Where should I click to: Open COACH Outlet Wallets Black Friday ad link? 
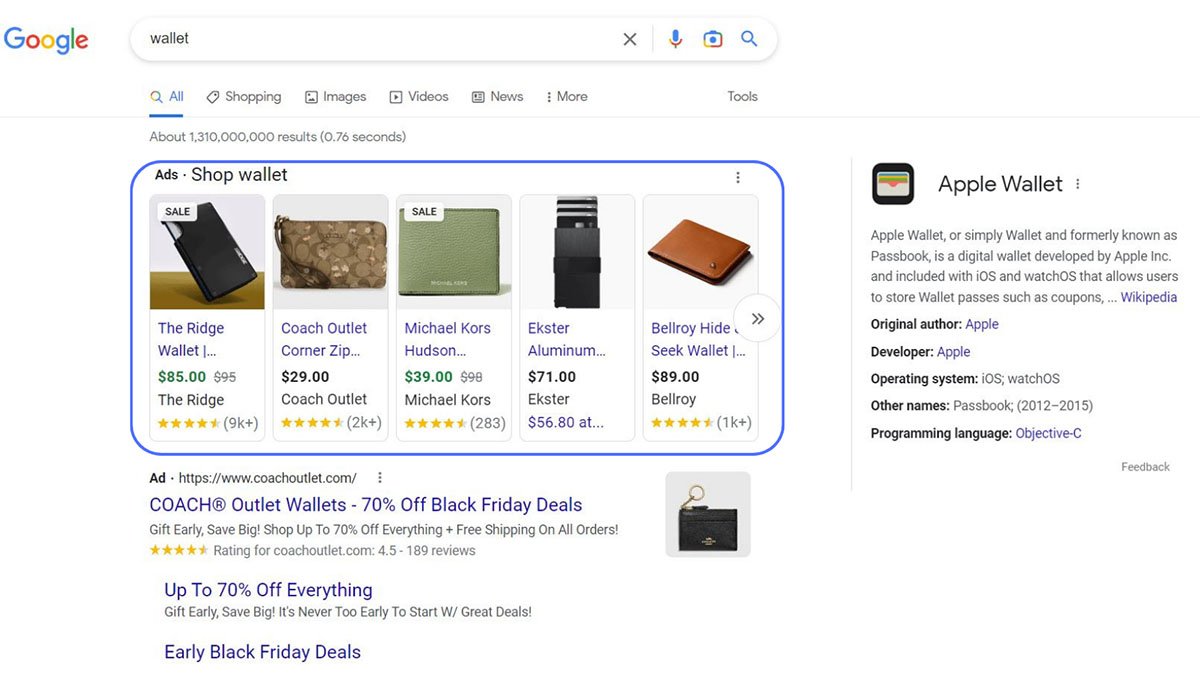tap(365, 505)
